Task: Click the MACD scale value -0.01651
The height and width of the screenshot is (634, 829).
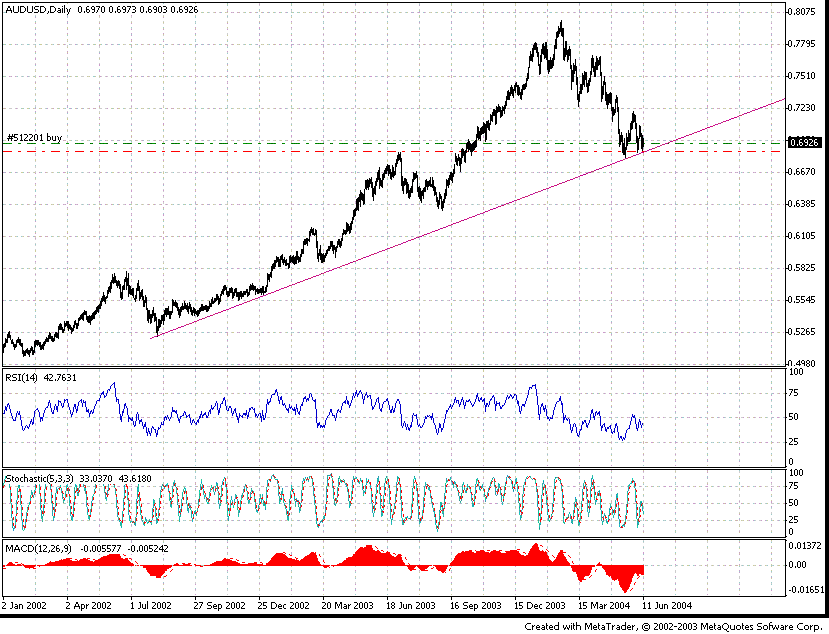Action: (x=806, y=590)
